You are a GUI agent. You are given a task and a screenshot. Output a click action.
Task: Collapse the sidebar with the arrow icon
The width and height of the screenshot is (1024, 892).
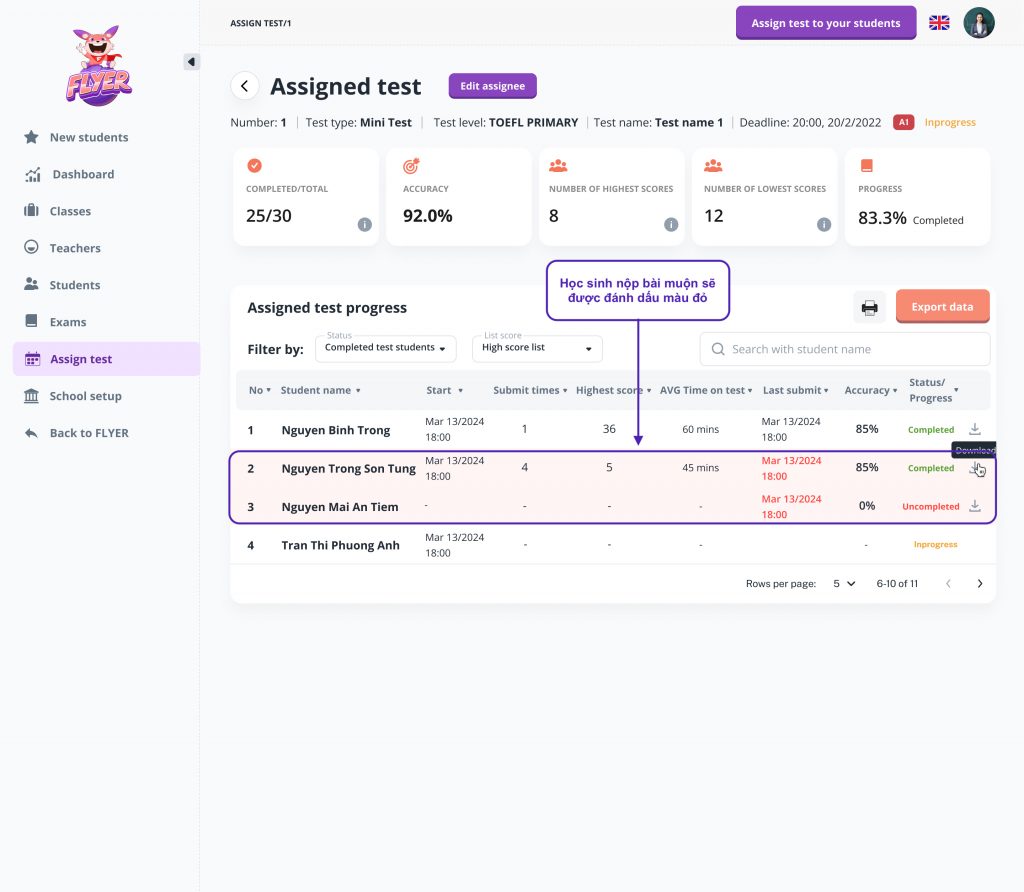pyautogui.click(x=192, y=62)
